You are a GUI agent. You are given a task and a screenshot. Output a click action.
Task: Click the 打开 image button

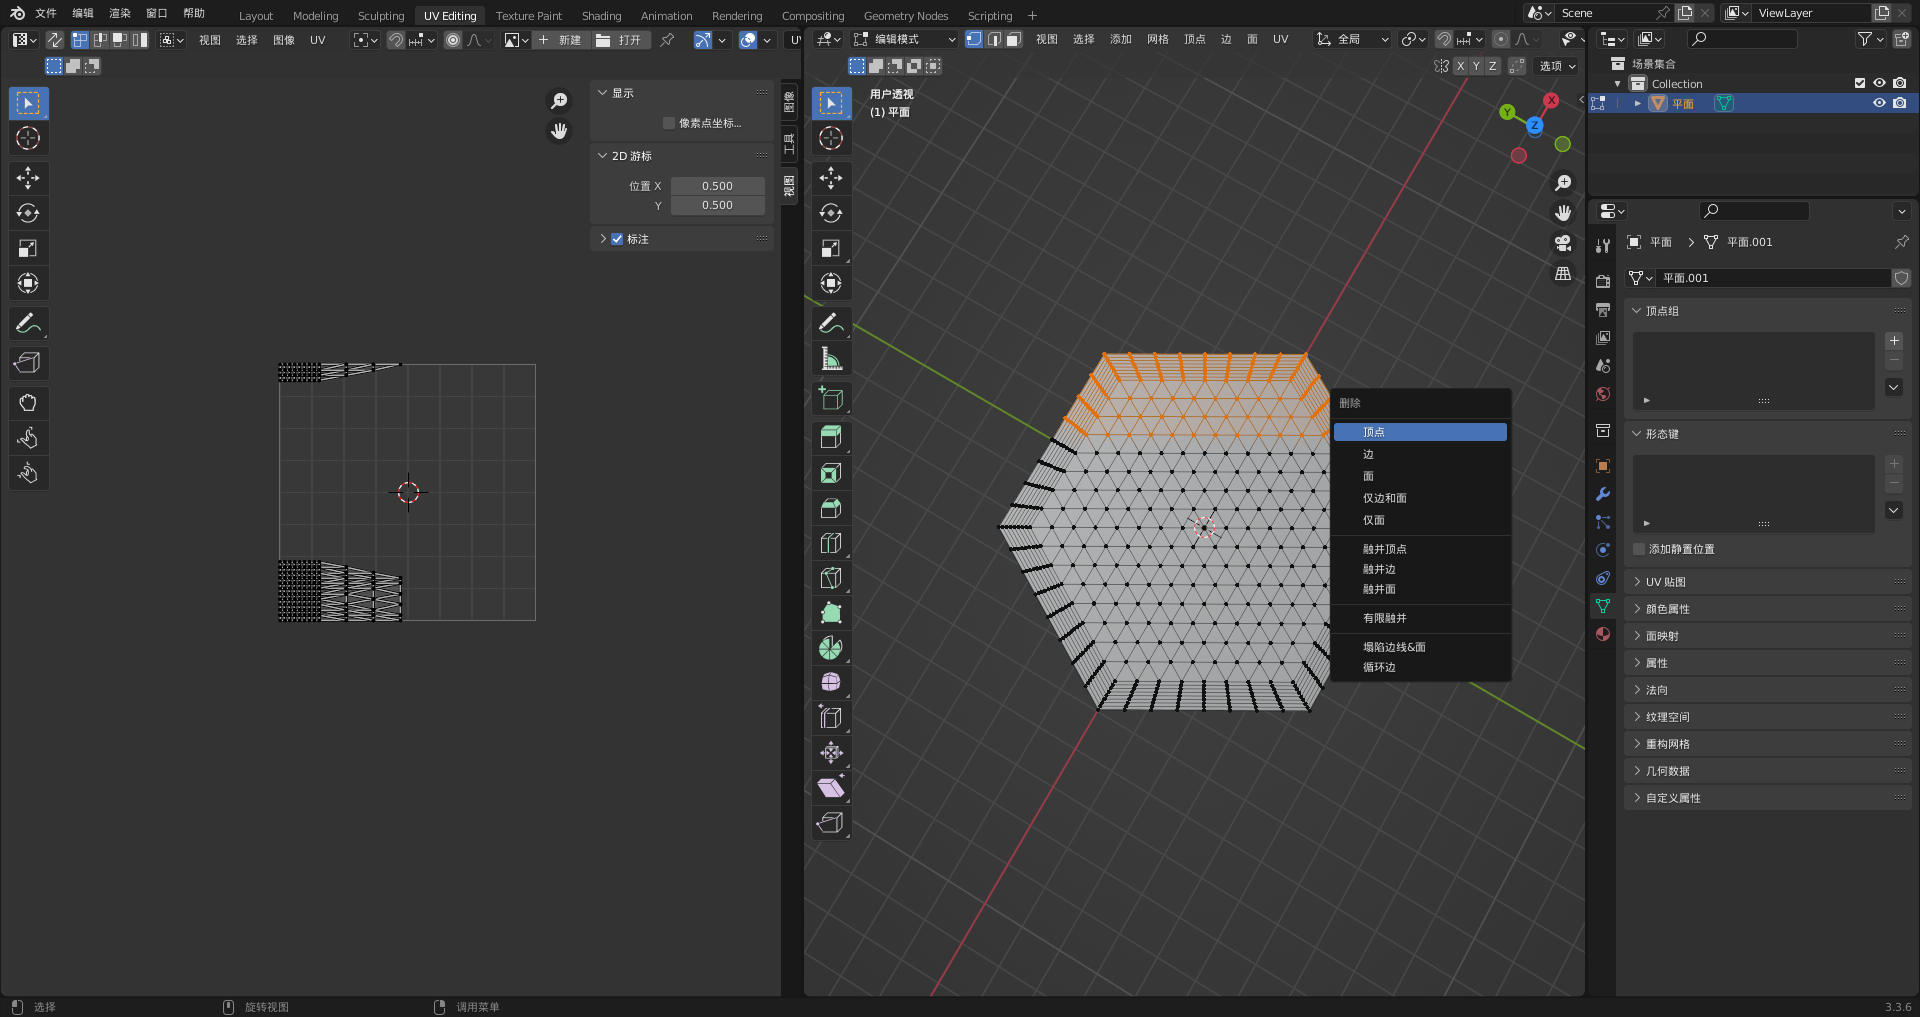tap(620, 40)
